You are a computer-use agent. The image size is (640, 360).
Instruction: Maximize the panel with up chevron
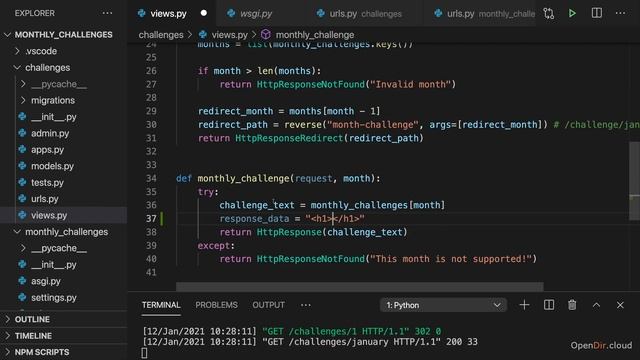point(596,305)
